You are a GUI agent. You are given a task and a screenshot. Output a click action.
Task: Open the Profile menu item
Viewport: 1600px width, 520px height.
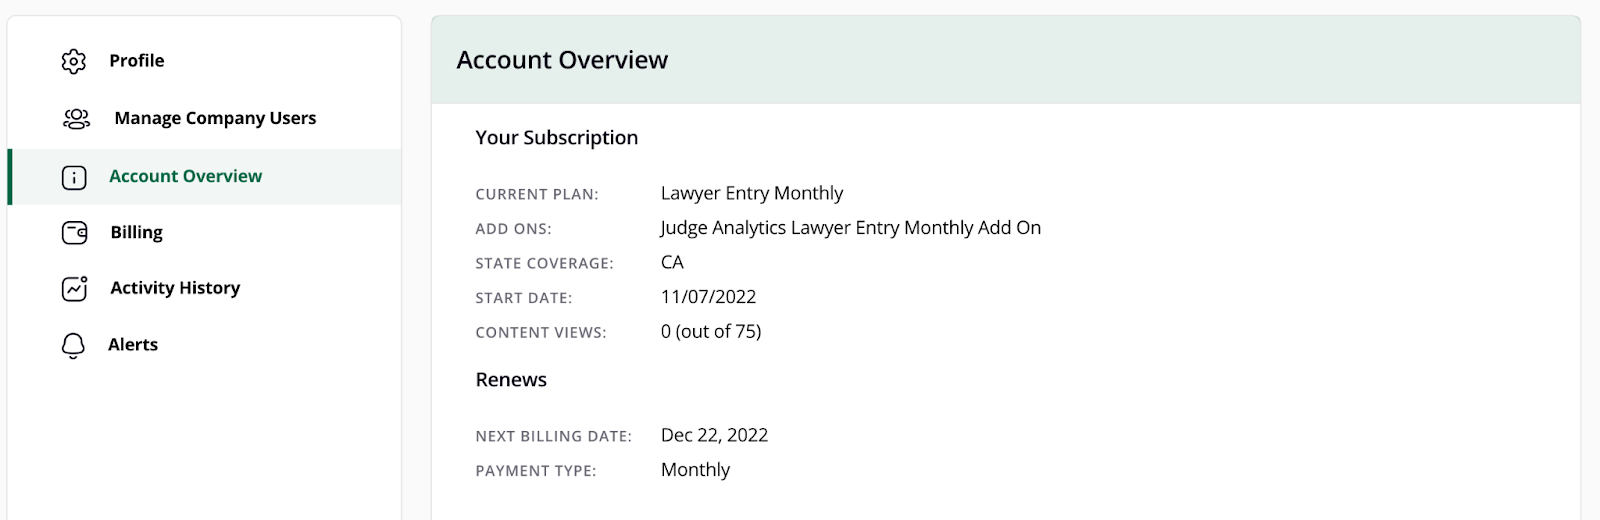(204, 61)
